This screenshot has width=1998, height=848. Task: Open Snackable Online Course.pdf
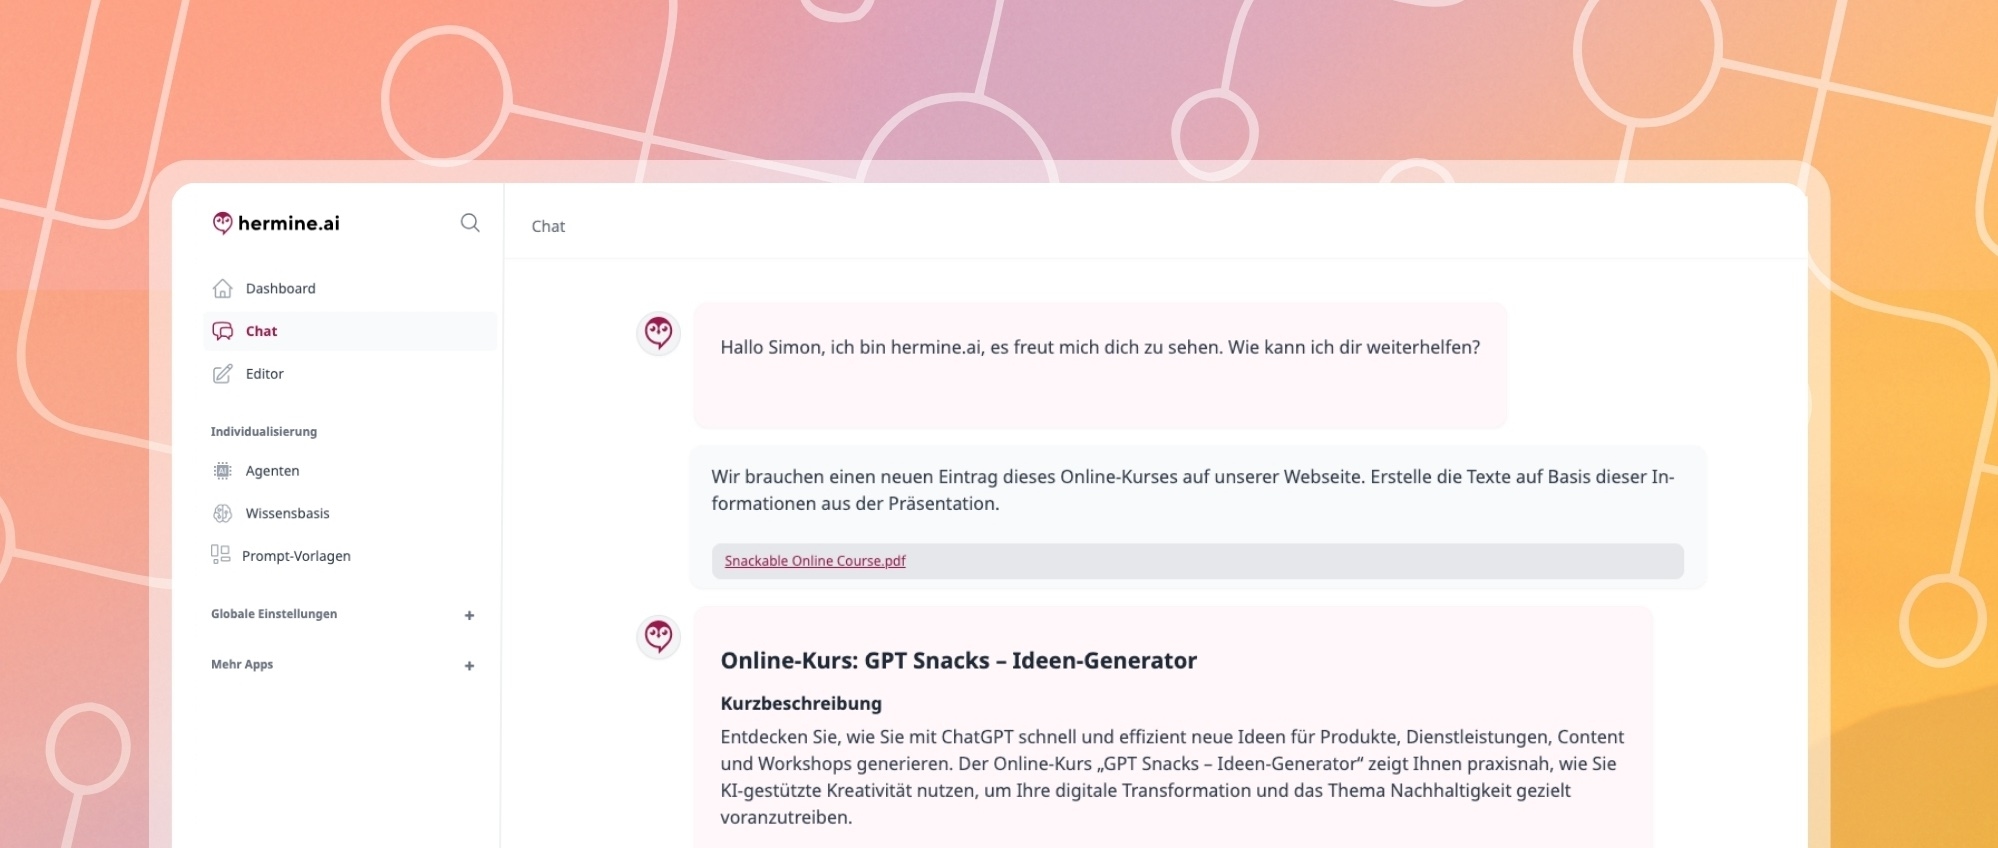click(x=814, y=560)
